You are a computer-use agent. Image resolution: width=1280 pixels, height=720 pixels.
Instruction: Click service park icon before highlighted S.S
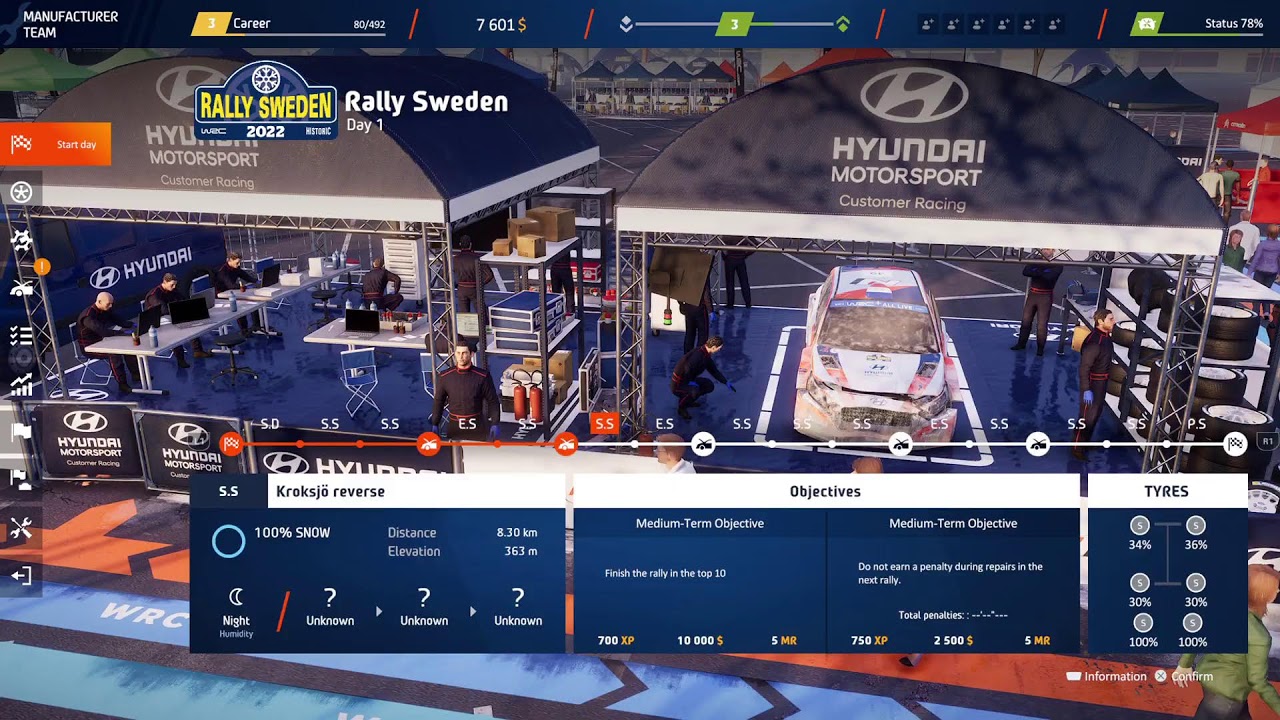coord(566,444)
